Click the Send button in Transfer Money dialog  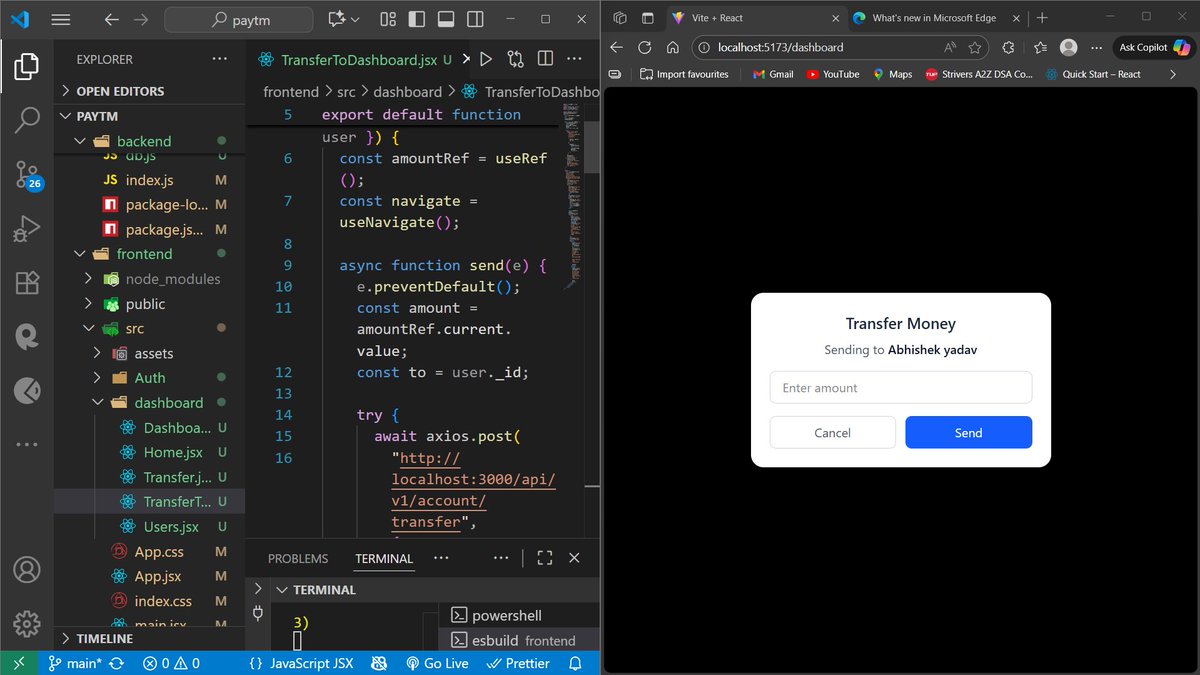click(967, 433)
